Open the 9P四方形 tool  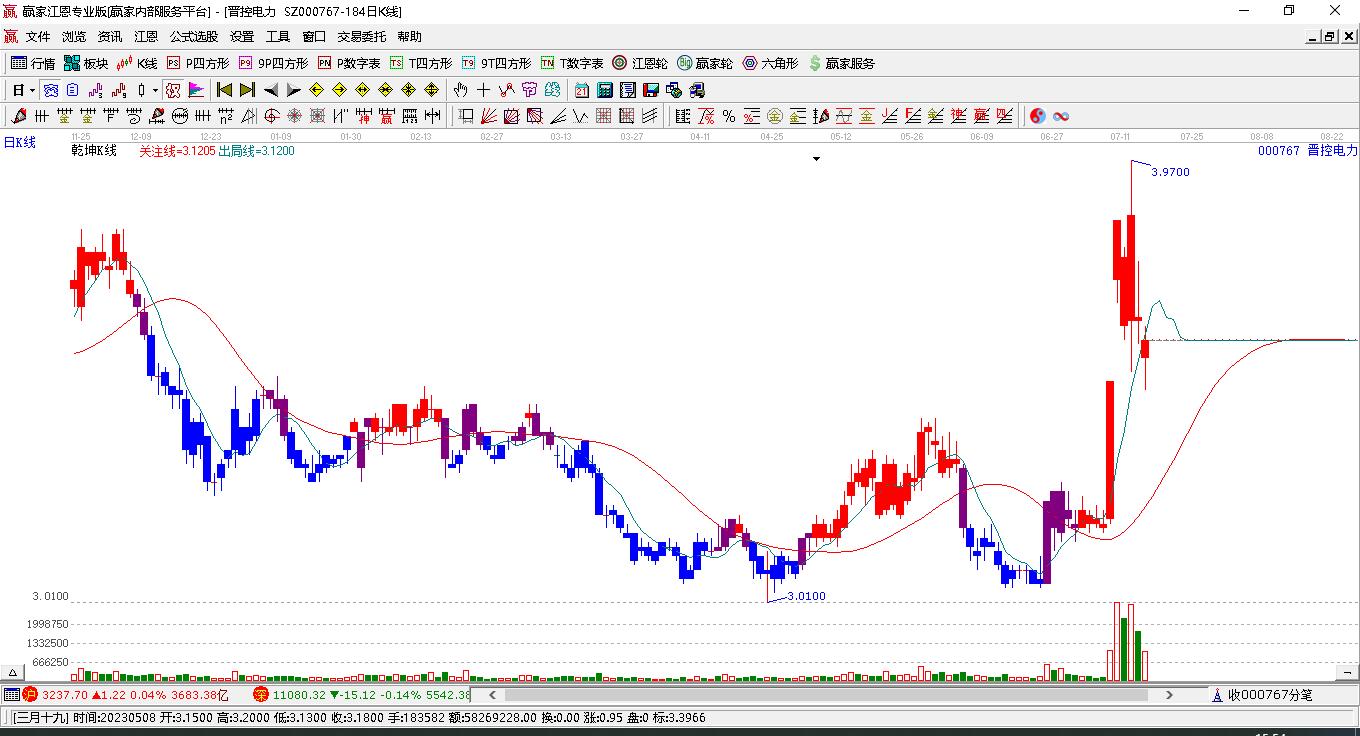click(x=272, y=63)
